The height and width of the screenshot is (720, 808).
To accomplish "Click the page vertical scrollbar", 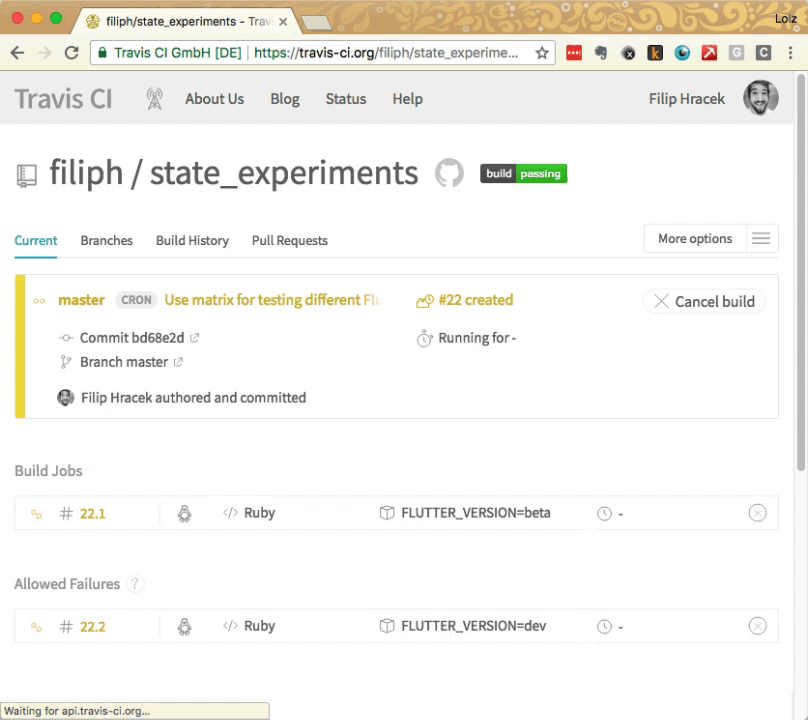I will (x=800, y=273).
